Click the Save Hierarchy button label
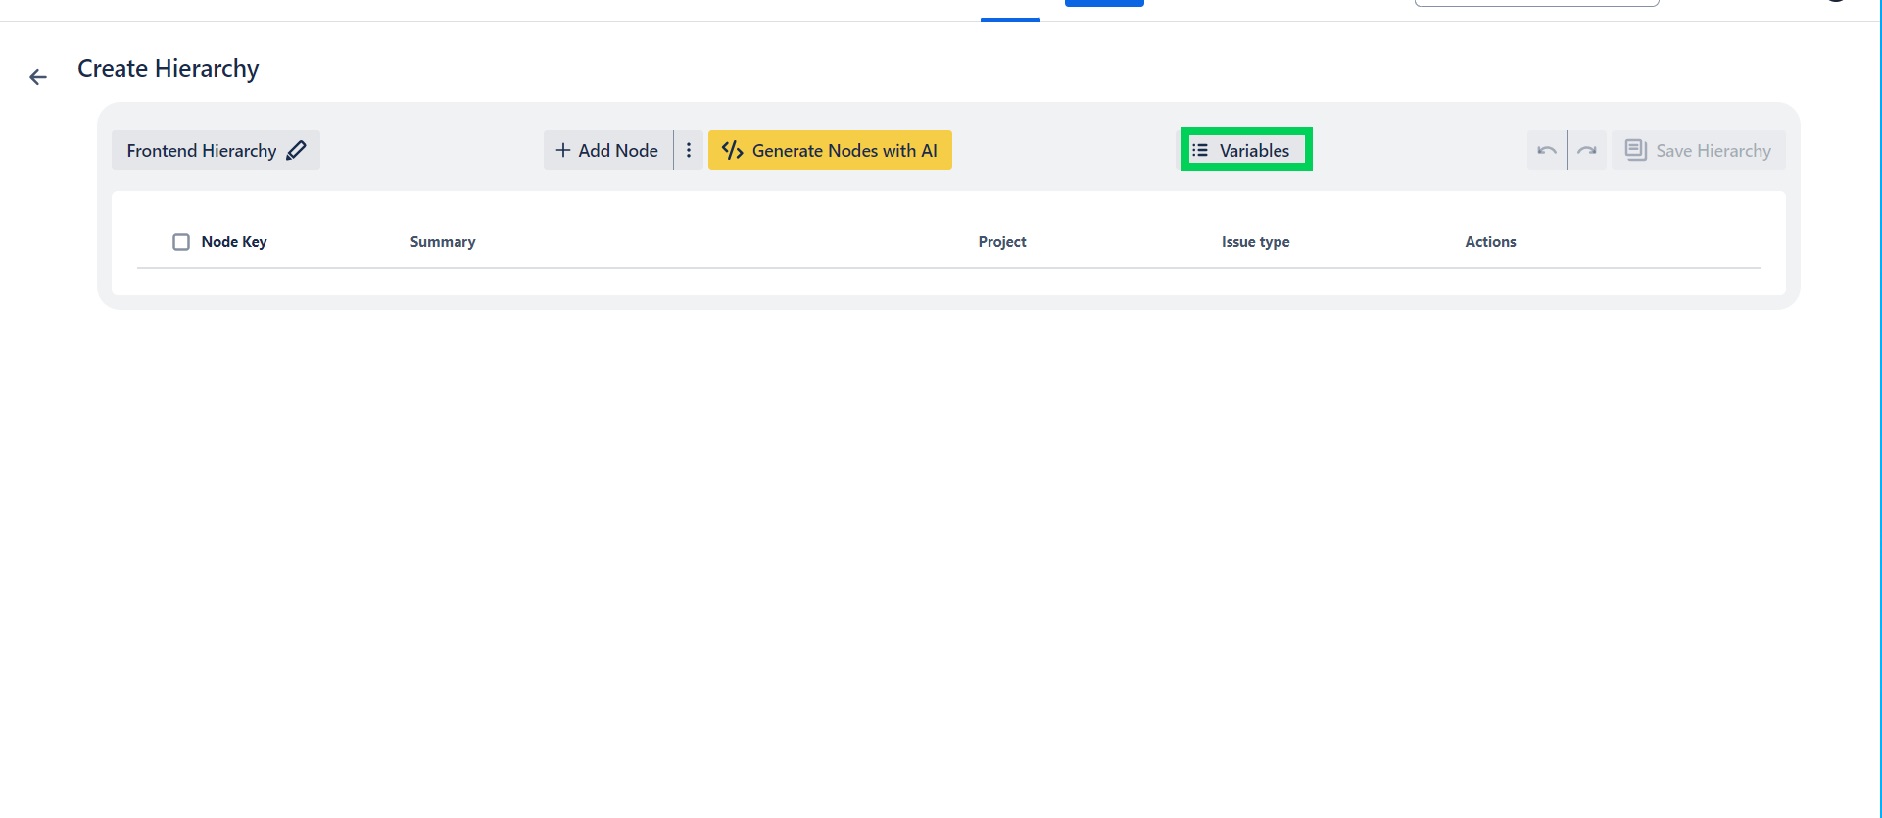 (x=1712, y=151)
